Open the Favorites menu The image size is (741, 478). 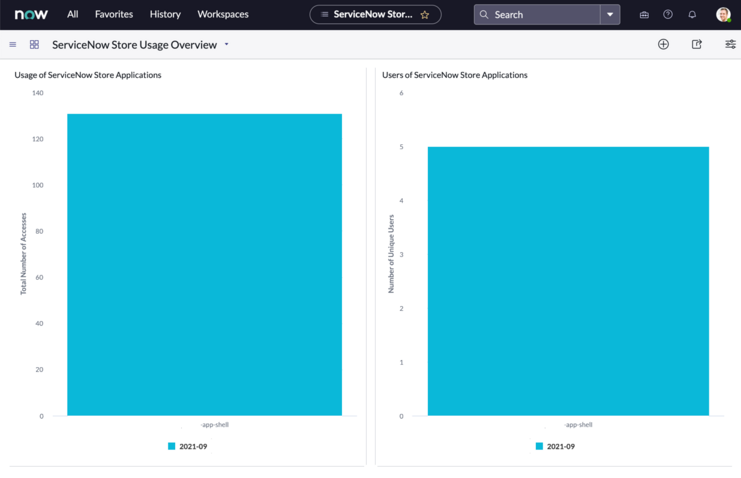pyautogui.click(x=114, y=14)
